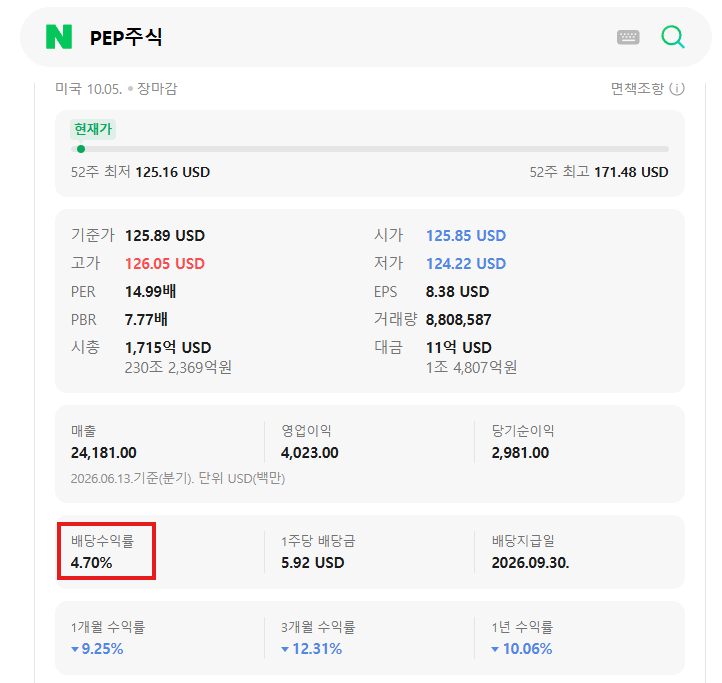The image size is (722, 683).
Task: Click the 당기순이익 2,981.00 figure
Action: tap(520, 453)
